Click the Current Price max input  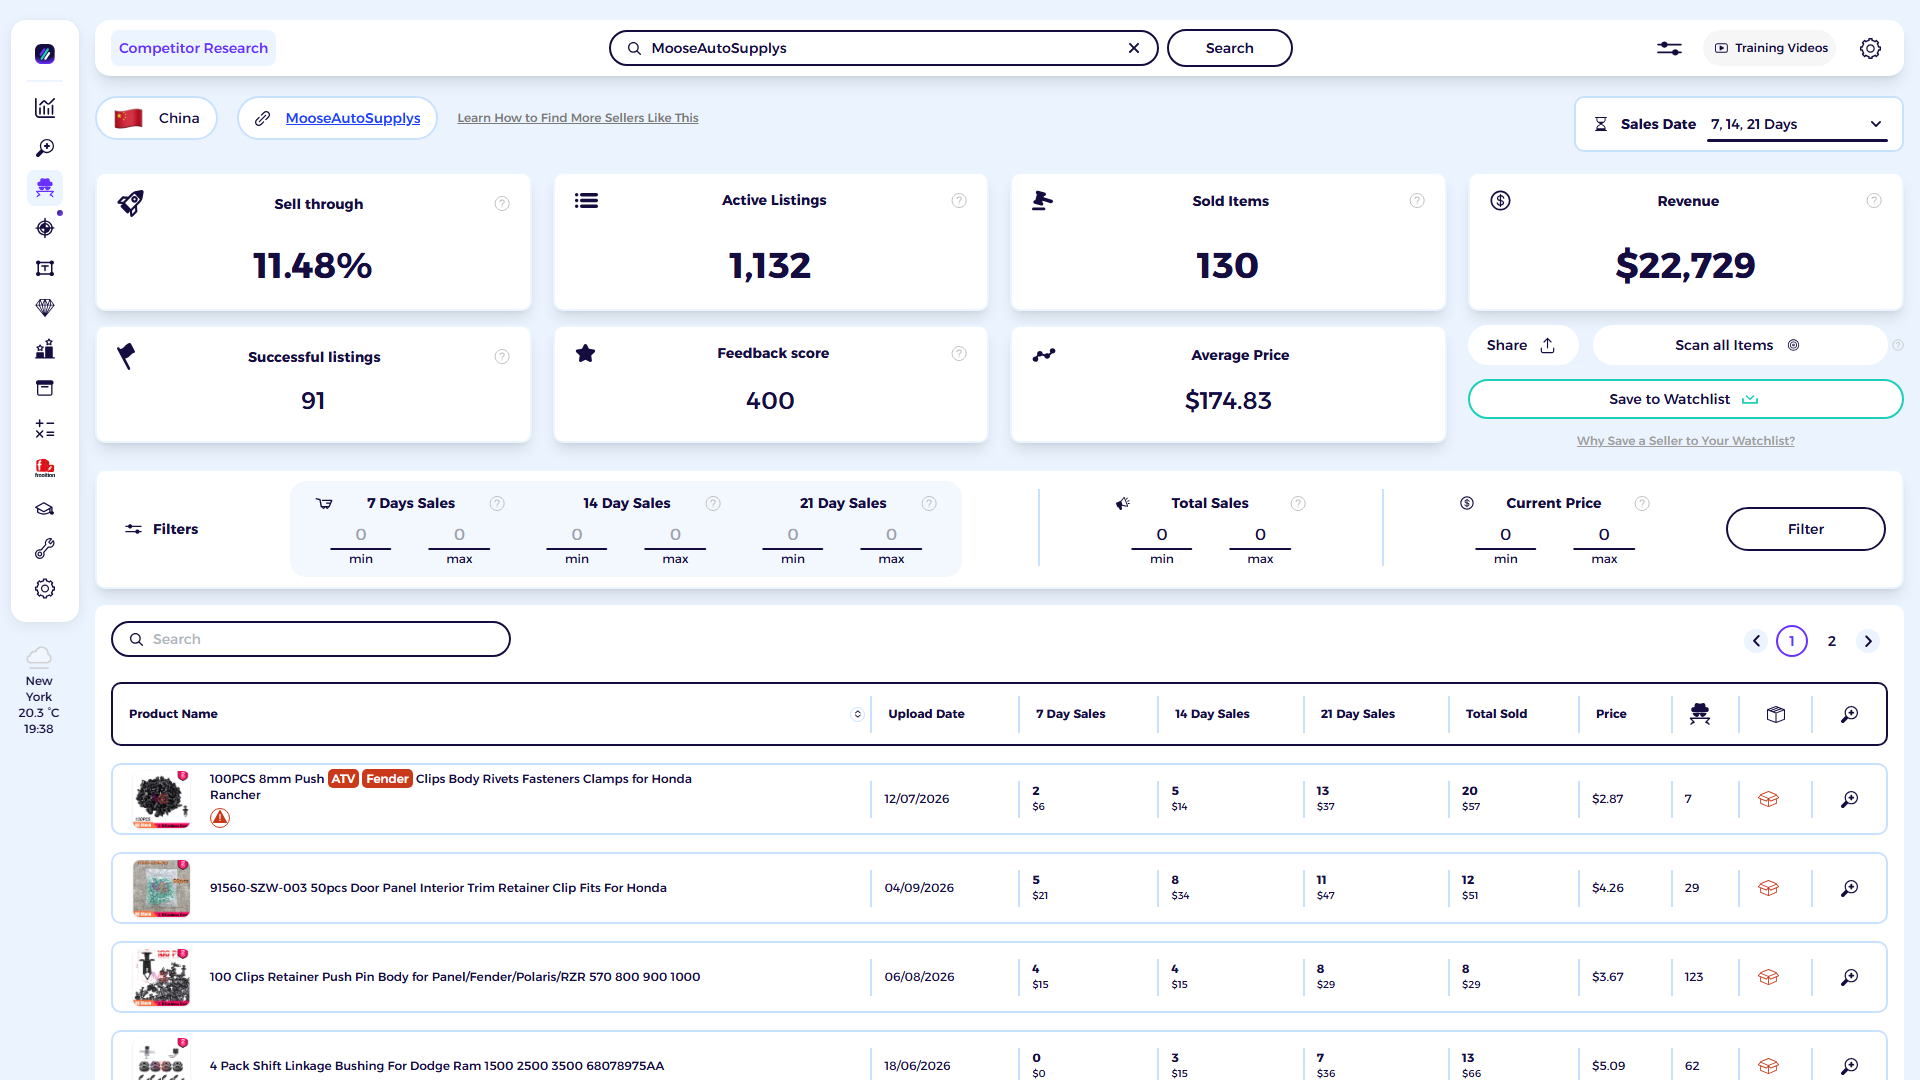coord(1604,535)
